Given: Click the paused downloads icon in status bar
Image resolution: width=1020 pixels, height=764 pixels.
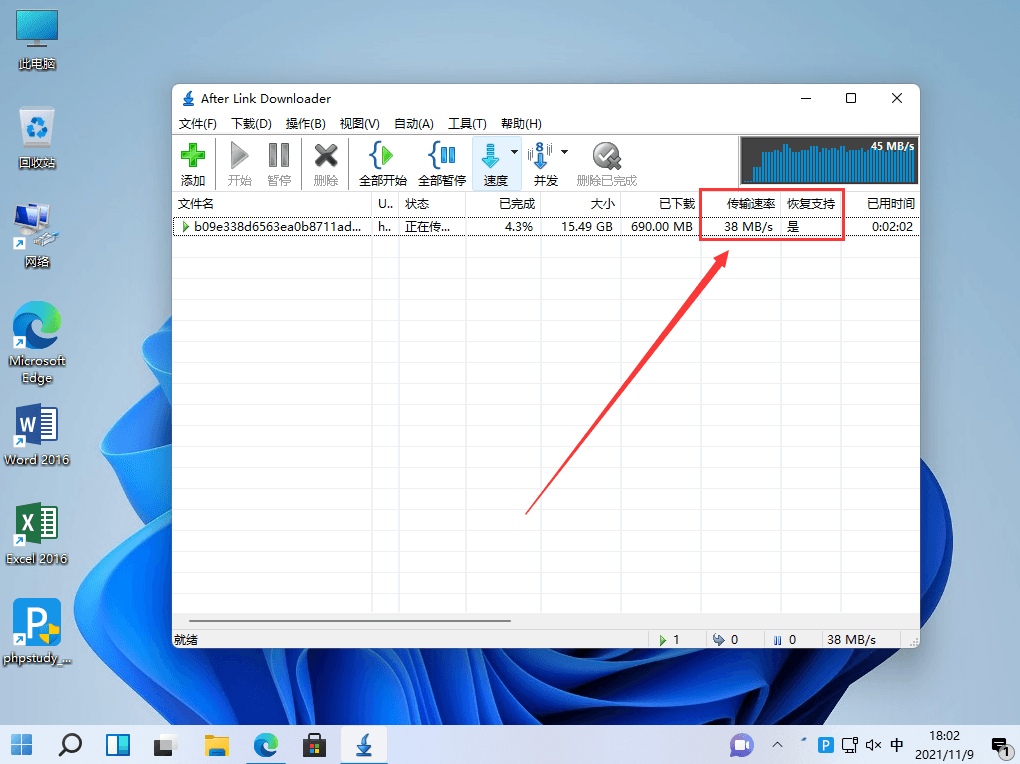Looking at the screenshot, I should (777, 640).
